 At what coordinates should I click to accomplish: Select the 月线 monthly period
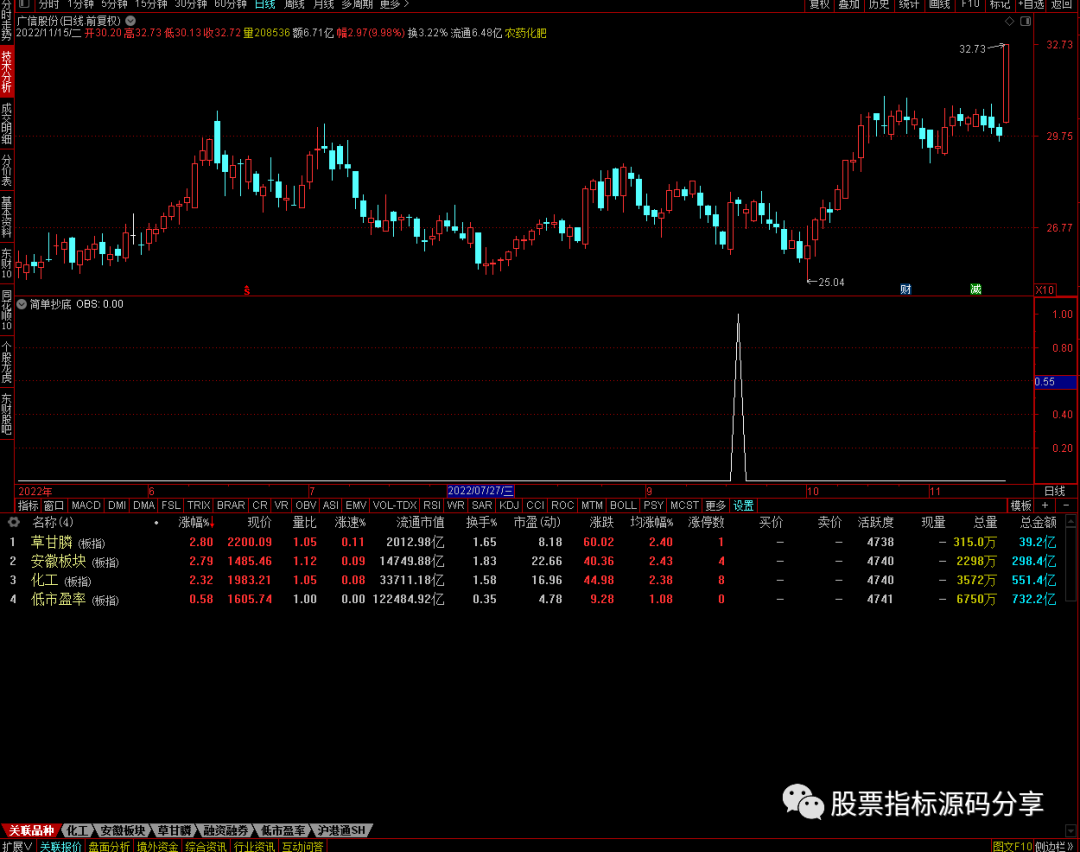[x=324, y=4]
